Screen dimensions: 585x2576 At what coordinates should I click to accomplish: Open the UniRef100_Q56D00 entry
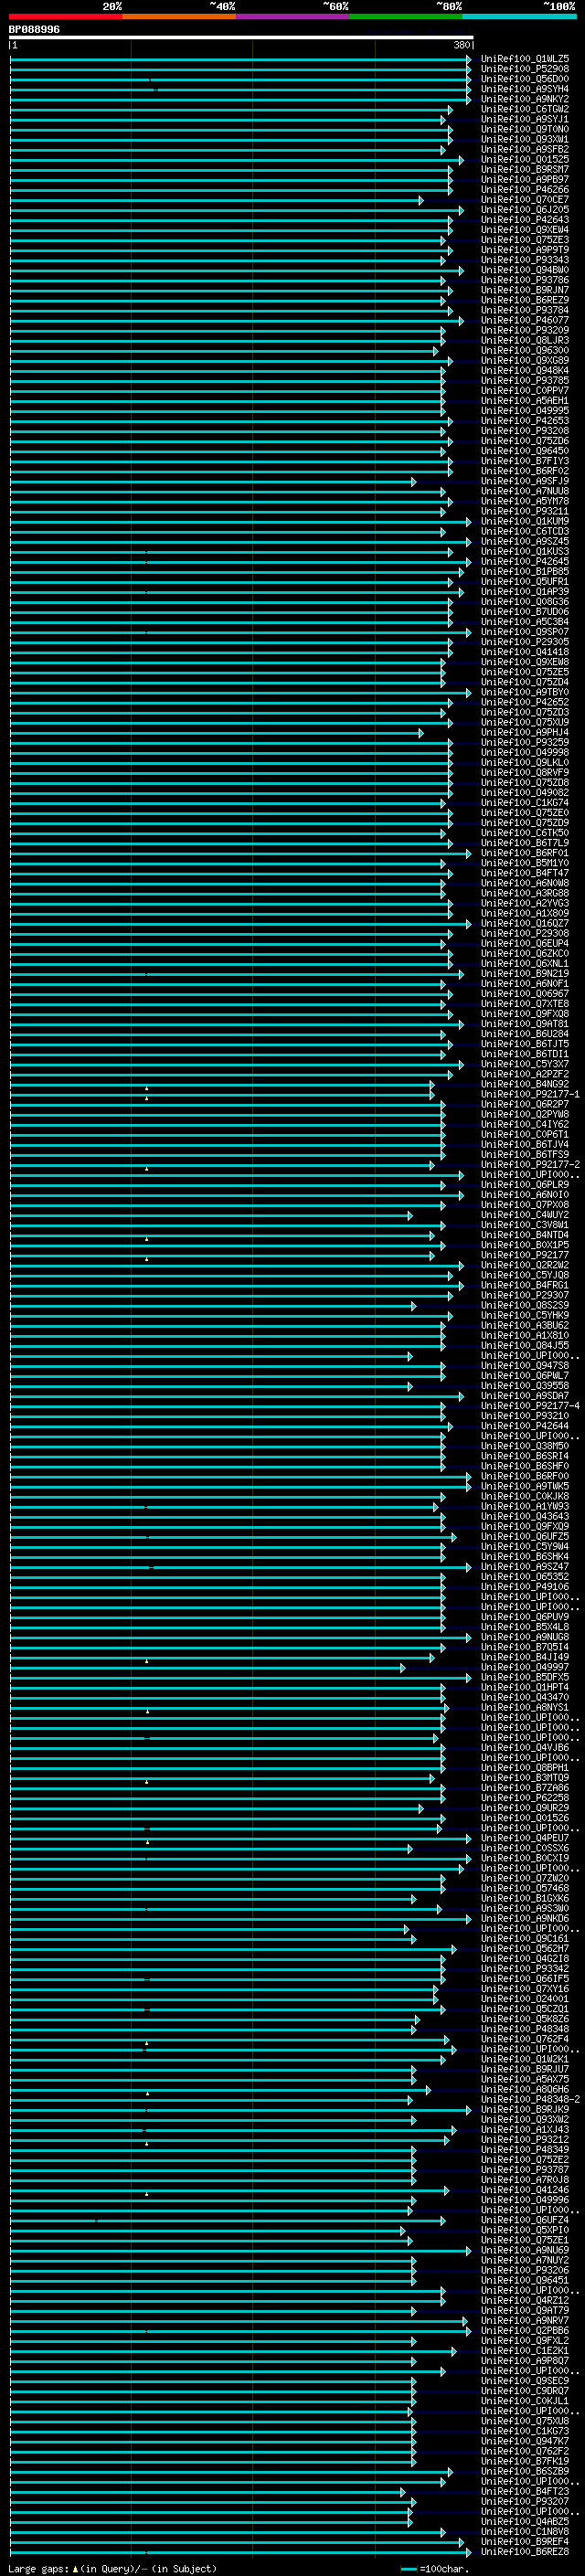click(525, 80)
